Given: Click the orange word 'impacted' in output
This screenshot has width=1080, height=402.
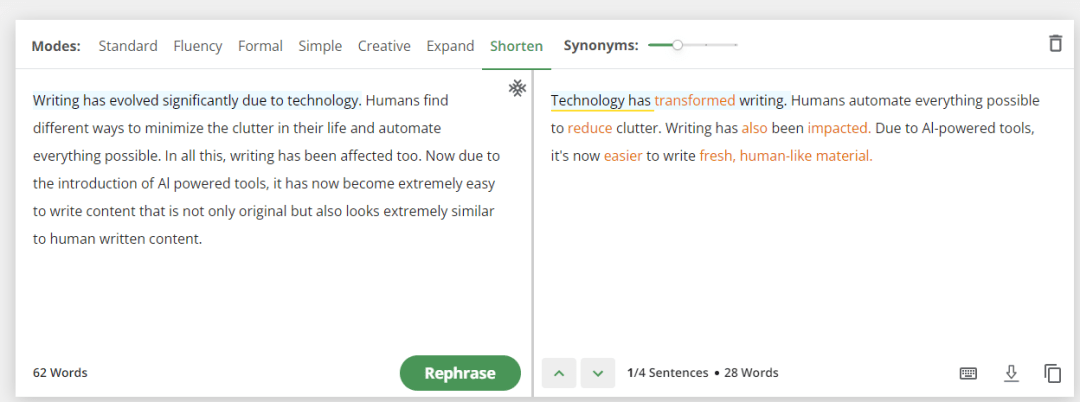Looking at the screenshot, I should (839, 128).
